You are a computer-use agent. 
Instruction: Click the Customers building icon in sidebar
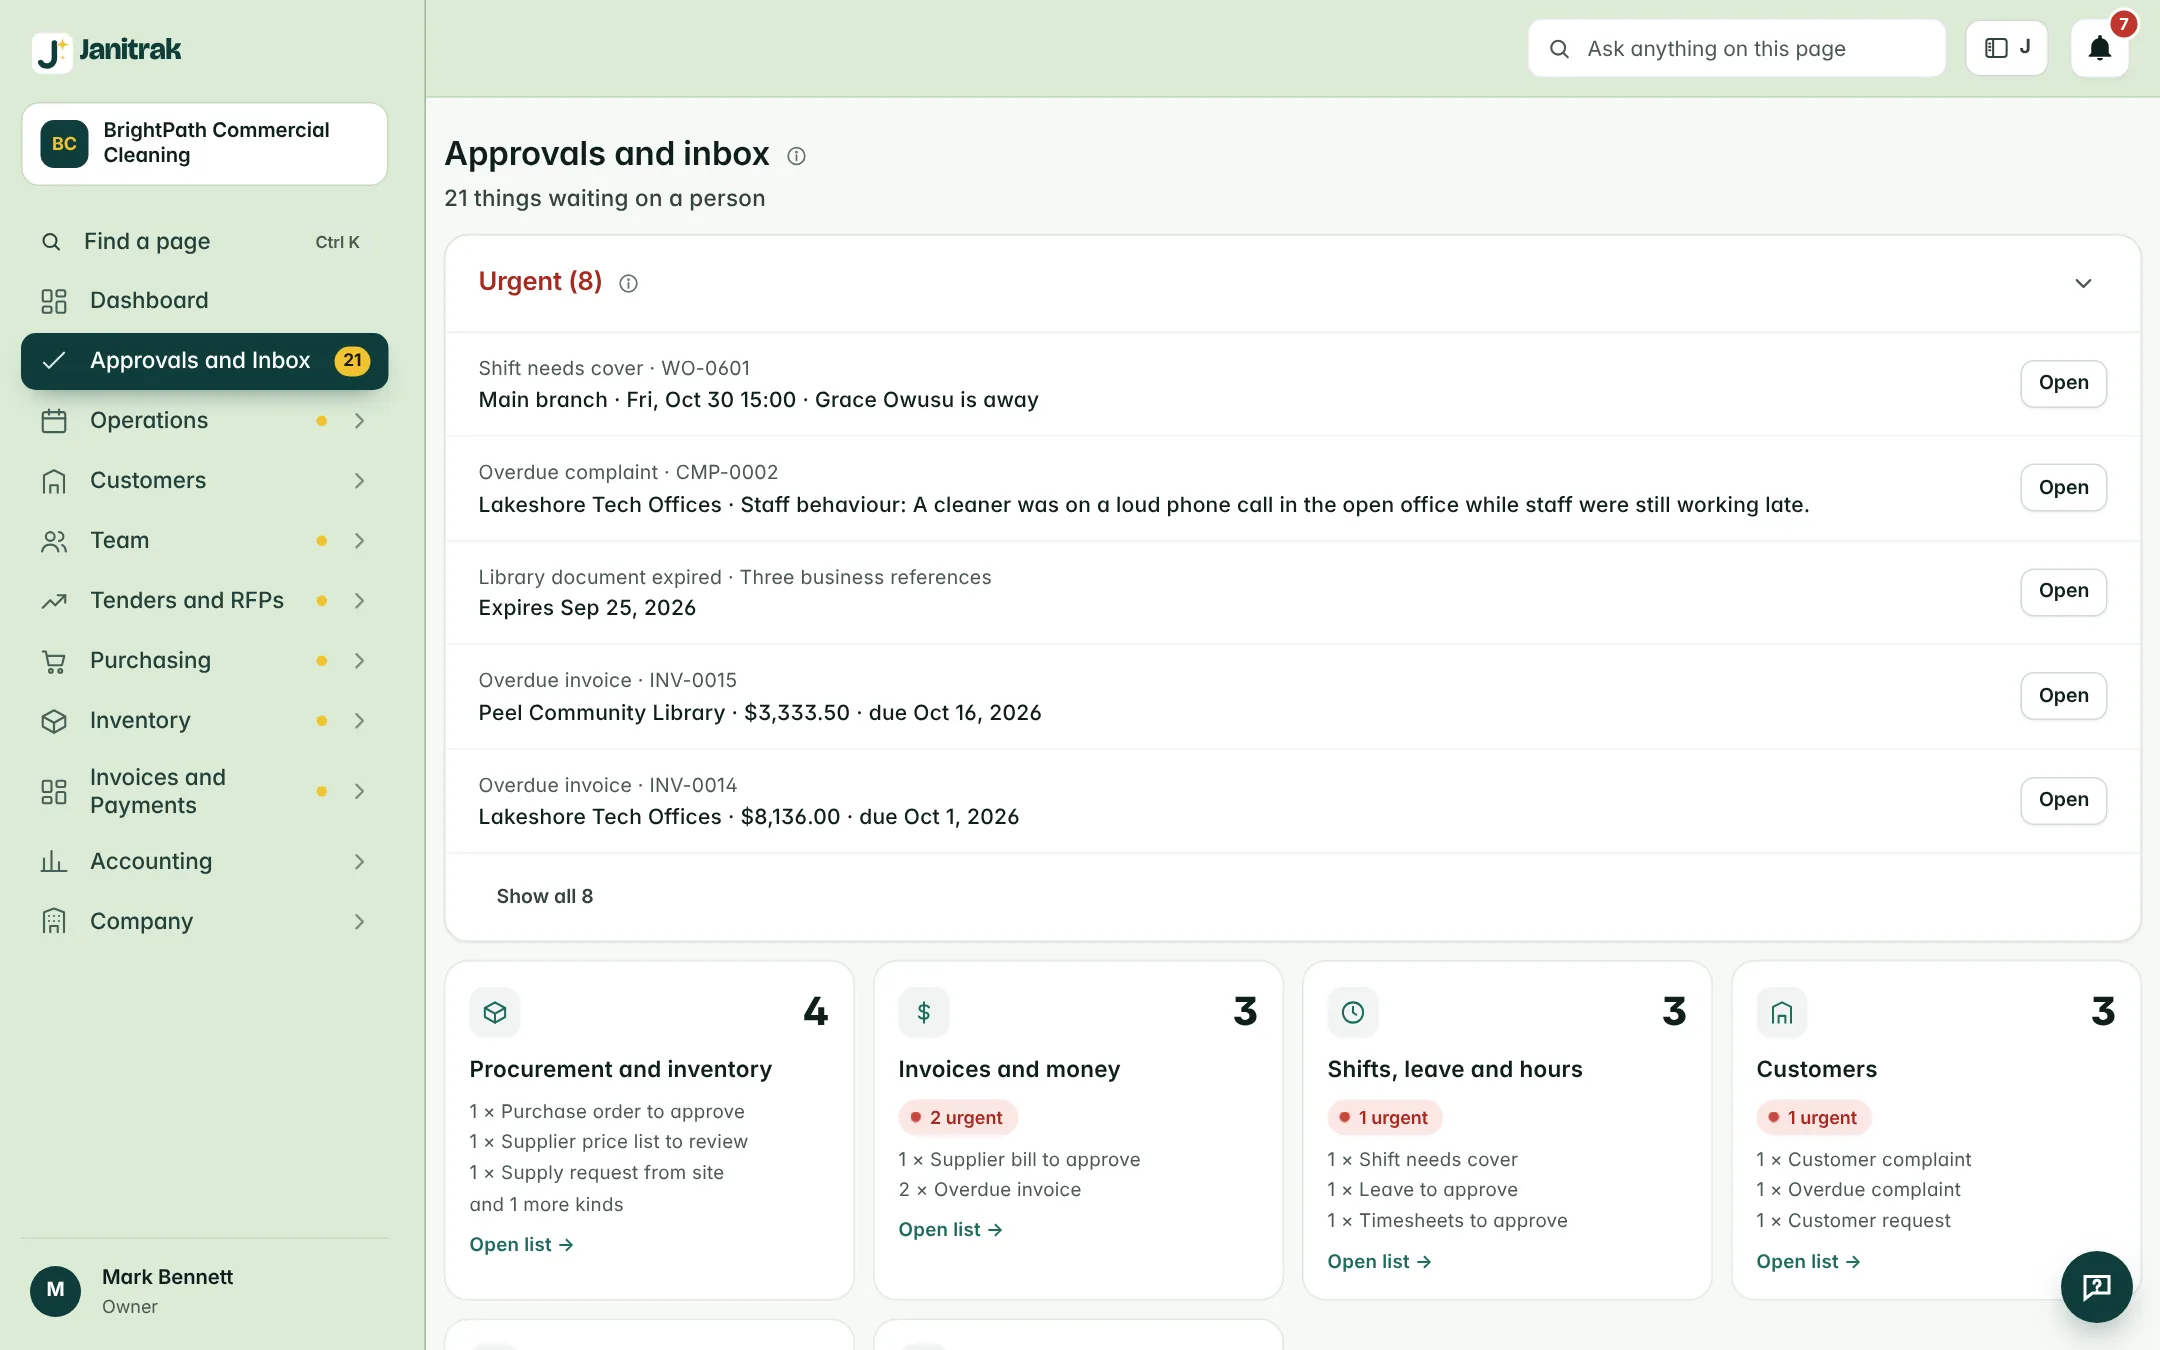point(54,481)
